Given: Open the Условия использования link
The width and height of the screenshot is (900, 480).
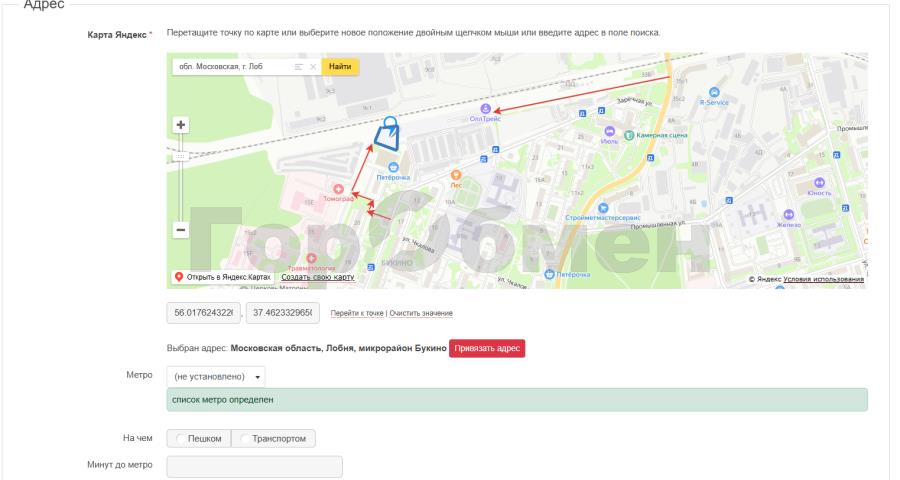Looking at the screenshot, I should click(823, 279).
